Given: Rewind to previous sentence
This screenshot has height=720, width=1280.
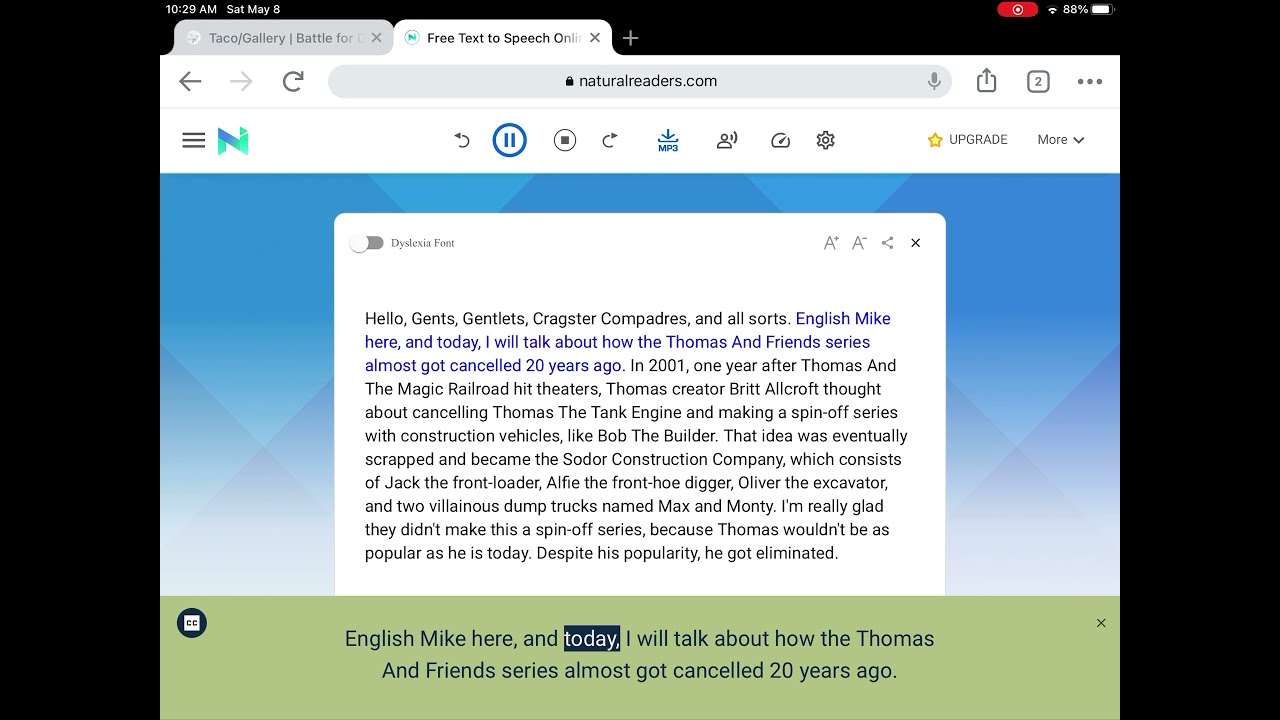Looking at the screenshot, I should (x=462, y=140).
